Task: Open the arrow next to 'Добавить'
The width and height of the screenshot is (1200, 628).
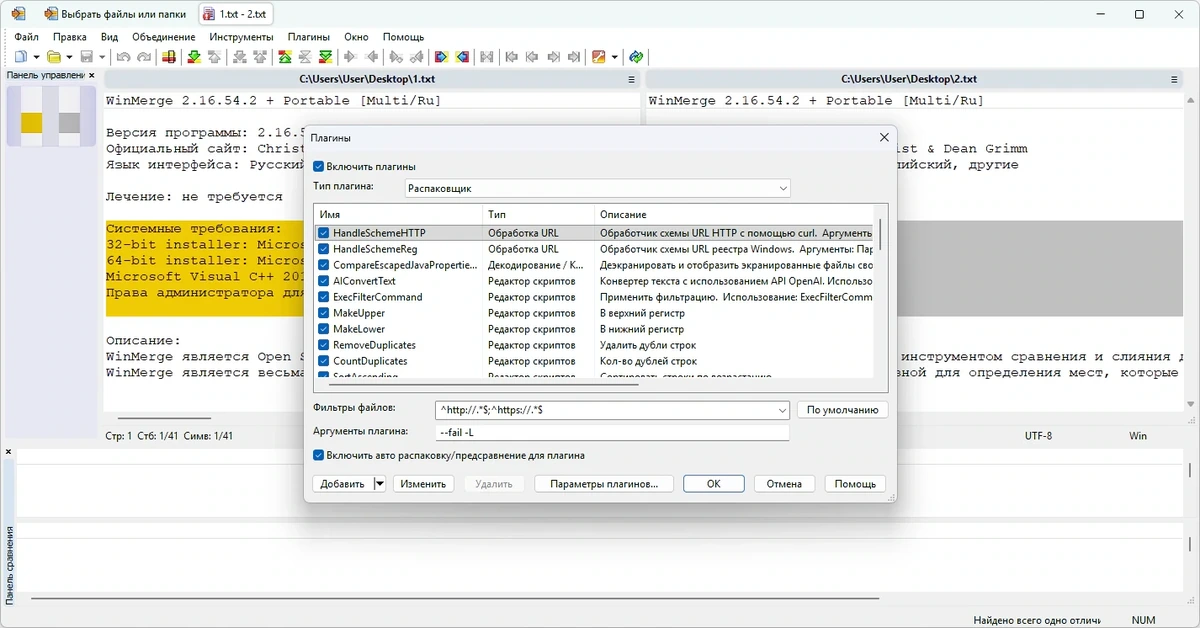Action: point(379,484)
